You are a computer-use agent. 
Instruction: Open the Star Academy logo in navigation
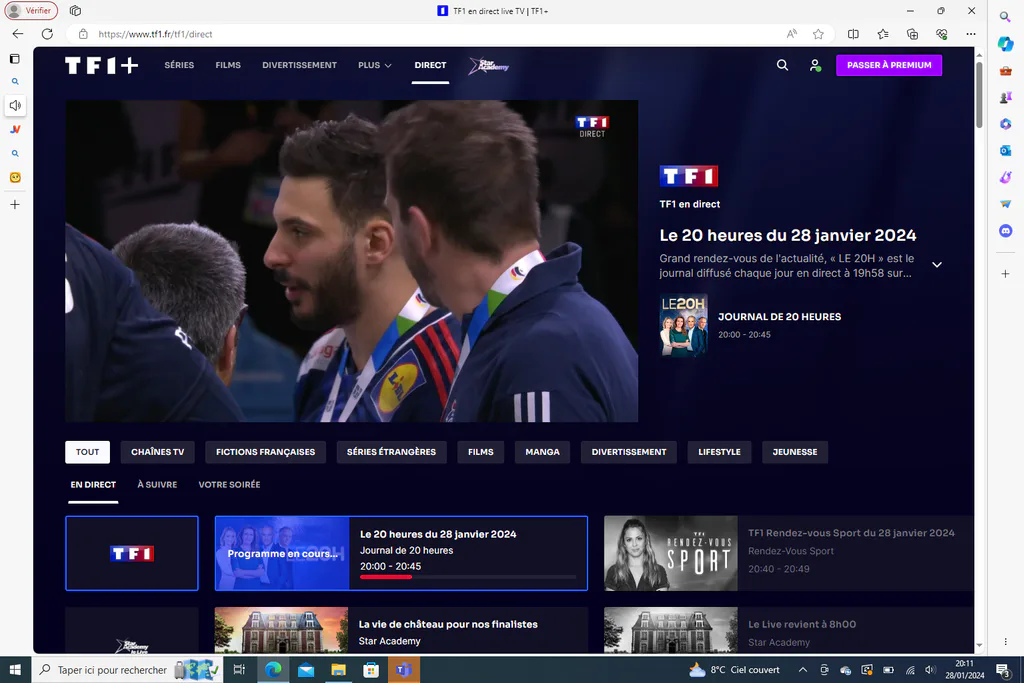488,65
